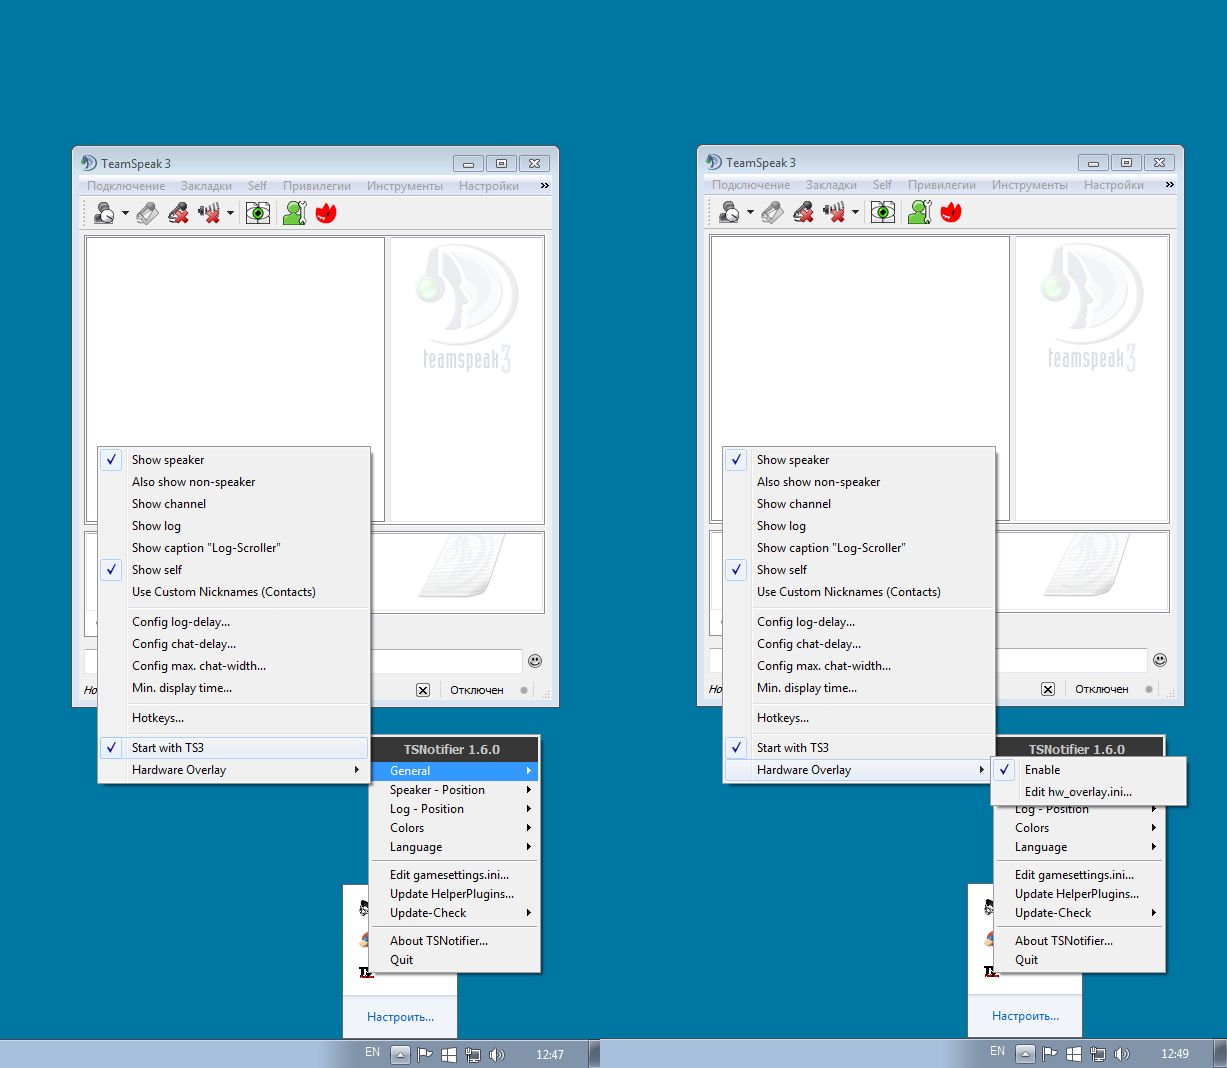The width and height of the screenshot is (1227, 1068).
Task: Uncheck Show speaker in left context menu
Action: (234, 460)
